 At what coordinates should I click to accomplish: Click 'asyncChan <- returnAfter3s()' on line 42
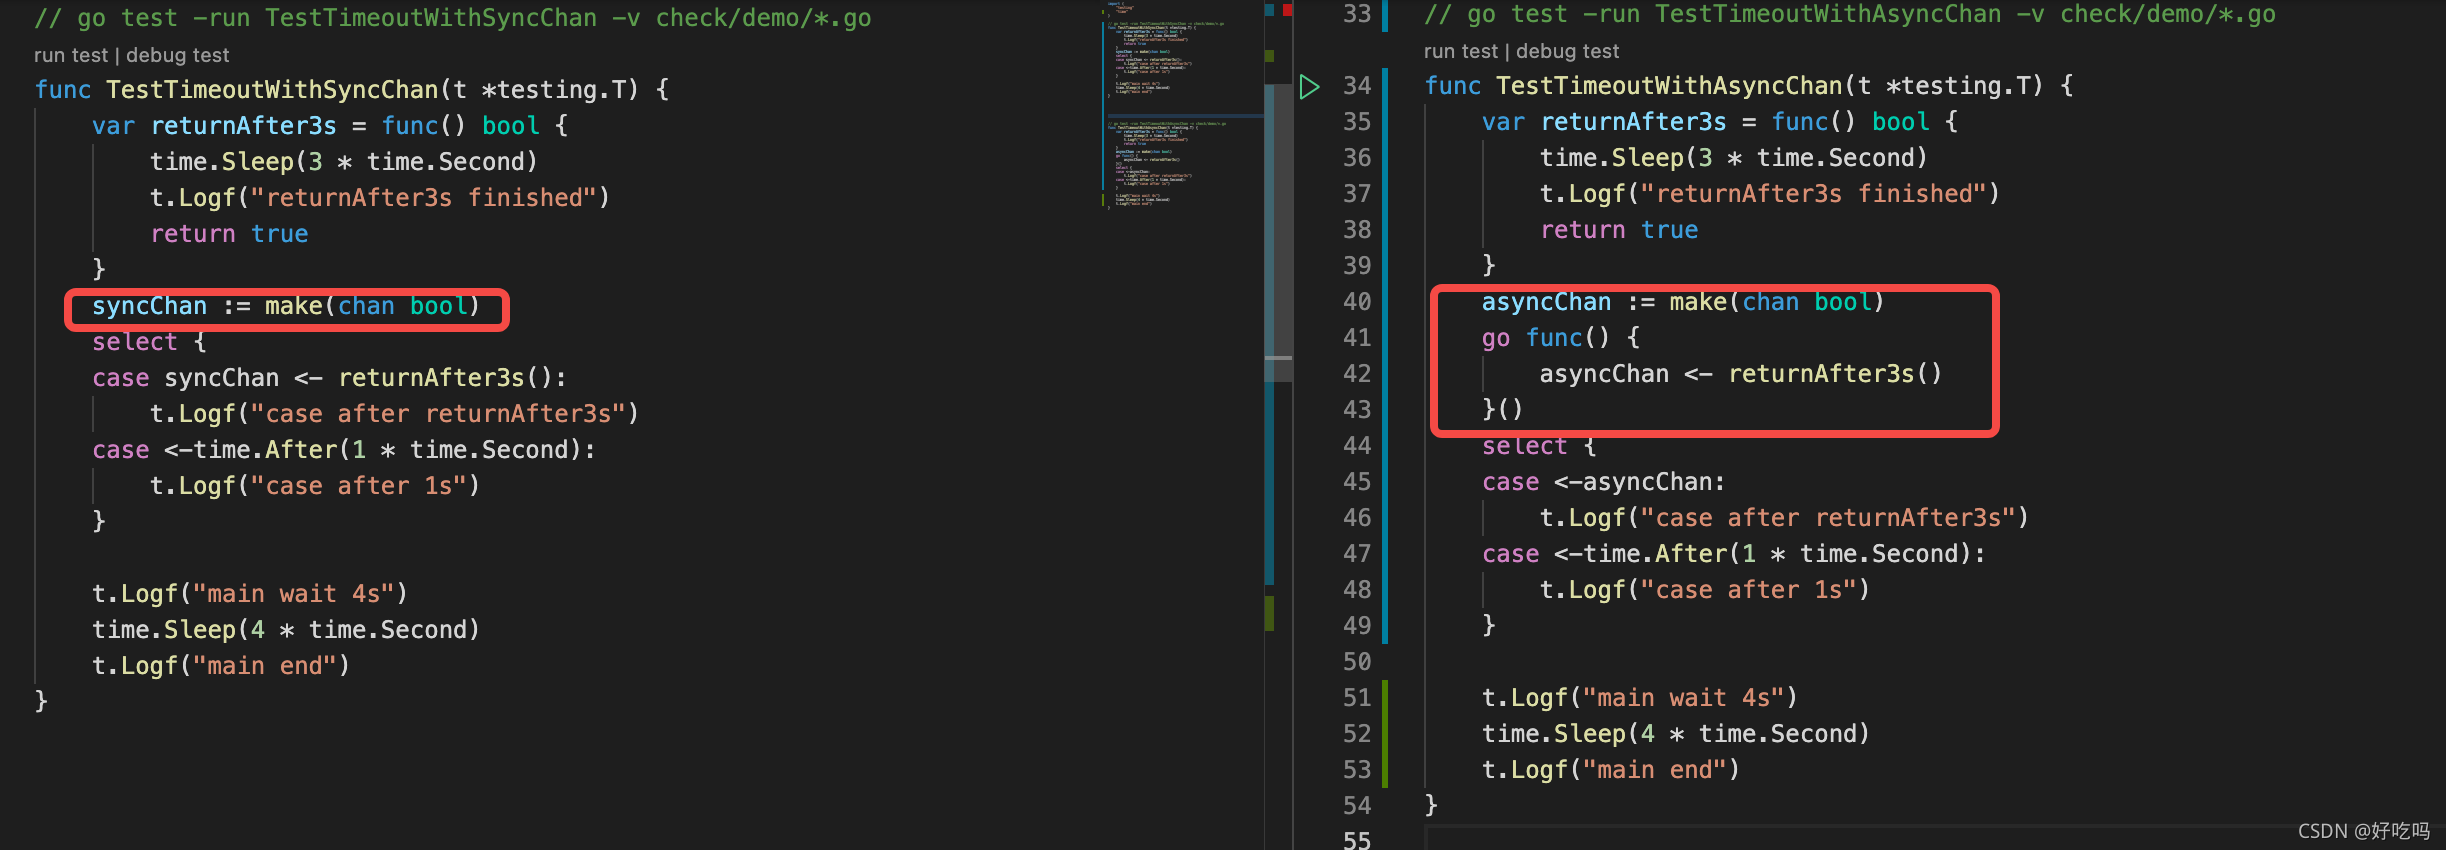coord(1741,374)
